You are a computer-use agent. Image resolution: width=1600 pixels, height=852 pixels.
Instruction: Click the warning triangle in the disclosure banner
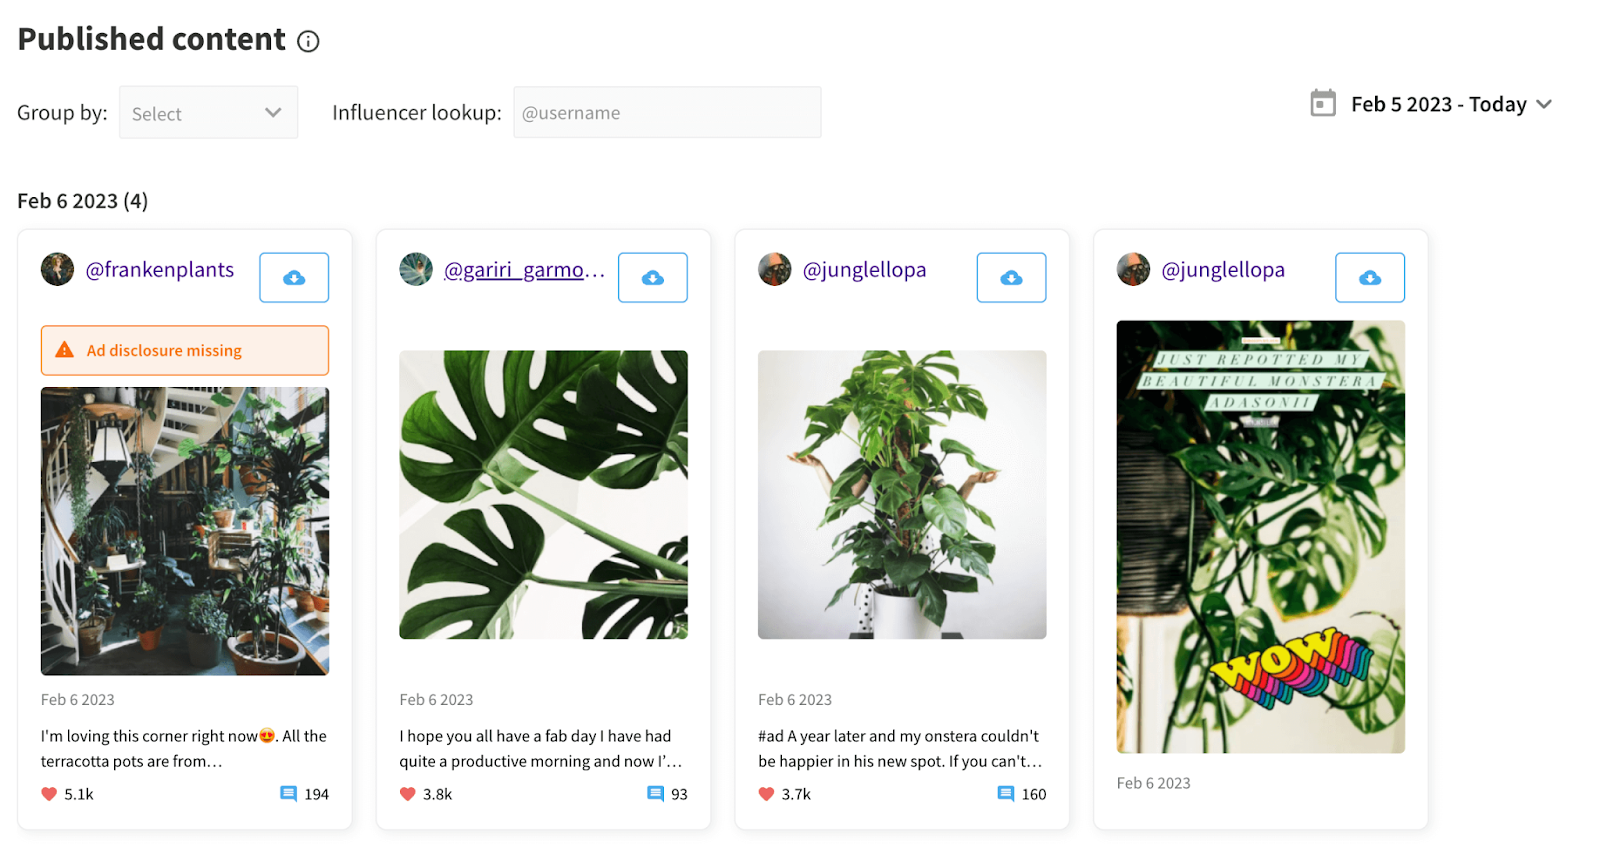(64, 350)
